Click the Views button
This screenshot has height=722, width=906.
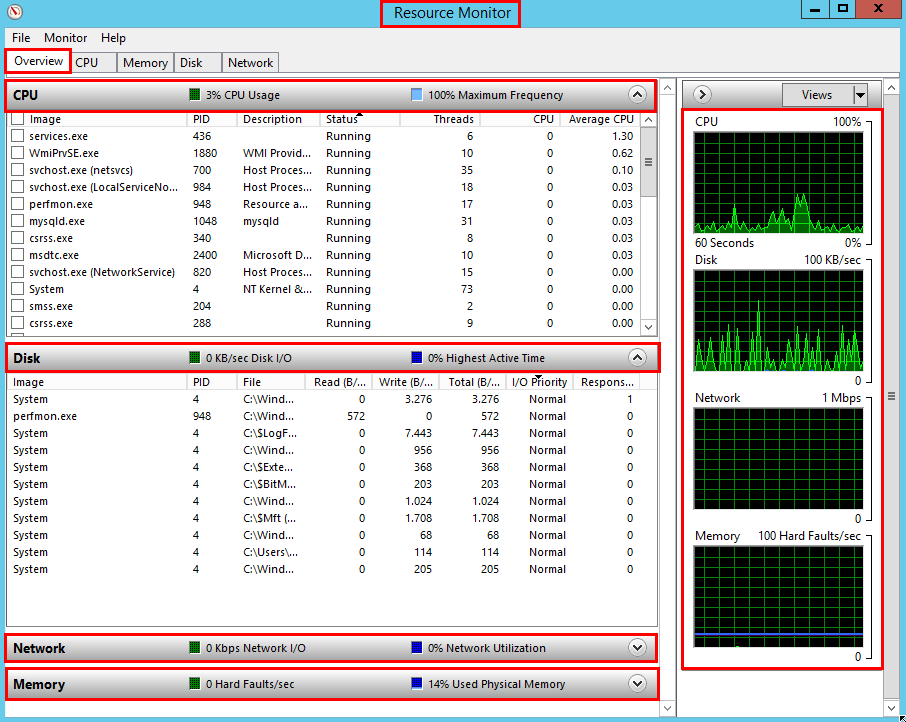click(x=817, y=95)
